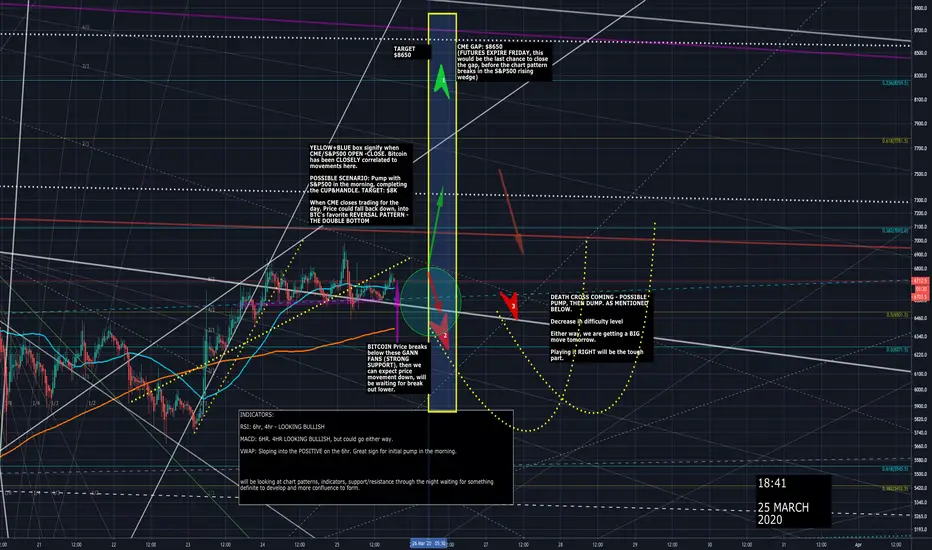Click the current price label 6712.5
Screen dimensions: 932x550
pos(920,281)
